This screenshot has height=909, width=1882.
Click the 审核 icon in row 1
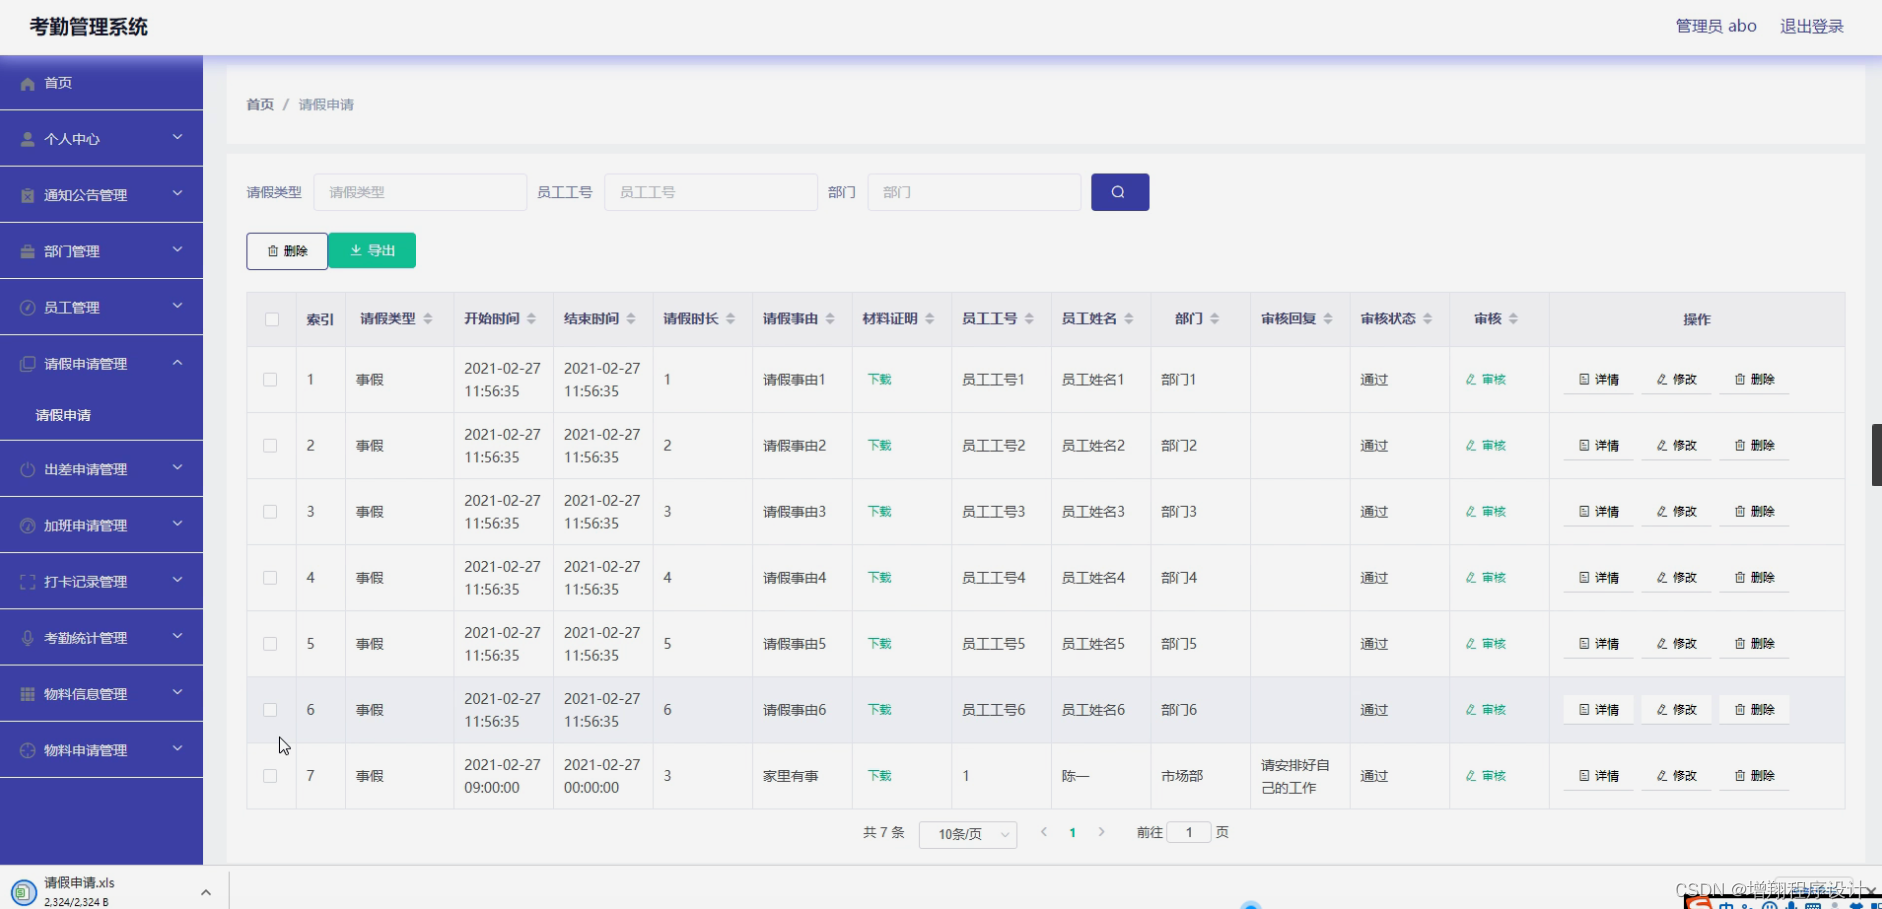point(1471,380)
